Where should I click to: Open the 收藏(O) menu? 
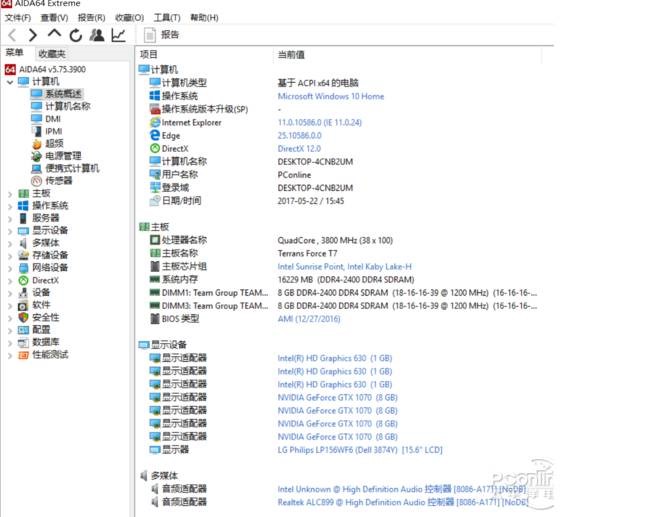[x=129, y=18]
